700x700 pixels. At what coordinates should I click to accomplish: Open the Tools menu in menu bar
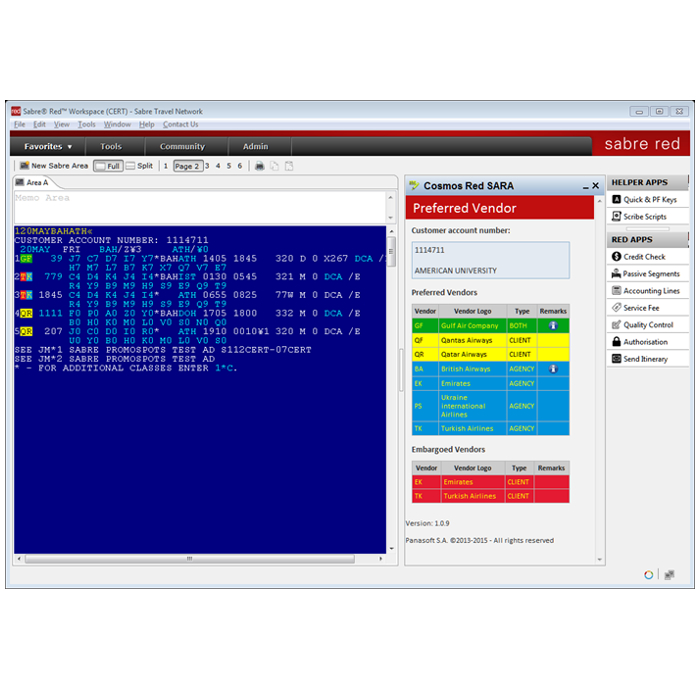click(x=87, y=125)
